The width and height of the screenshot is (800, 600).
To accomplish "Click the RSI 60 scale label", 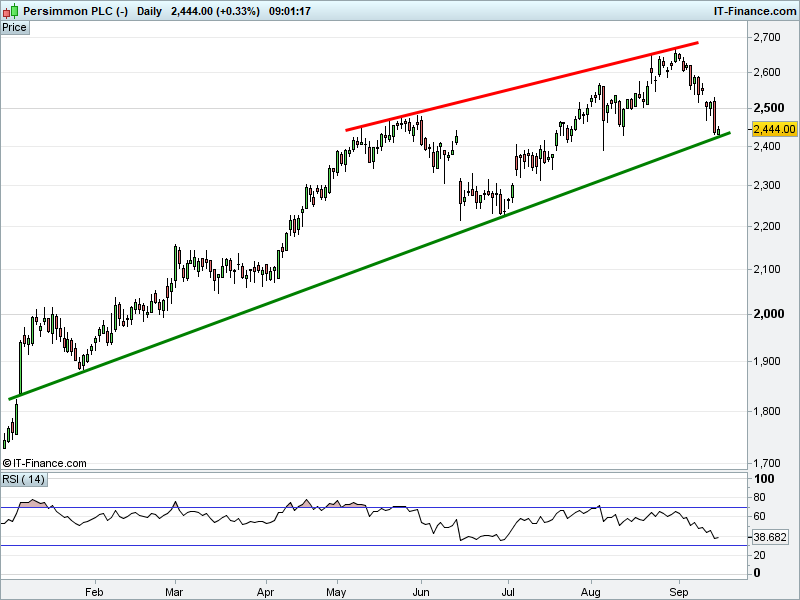I will click(759, 516).
